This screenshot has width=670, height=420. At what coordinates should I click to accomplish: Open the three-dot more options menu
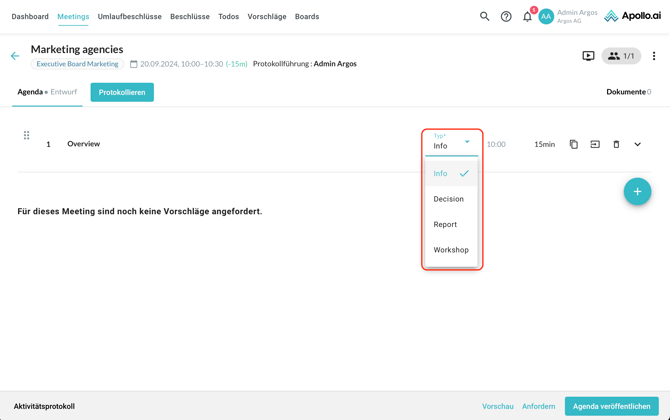click(654, 56)
